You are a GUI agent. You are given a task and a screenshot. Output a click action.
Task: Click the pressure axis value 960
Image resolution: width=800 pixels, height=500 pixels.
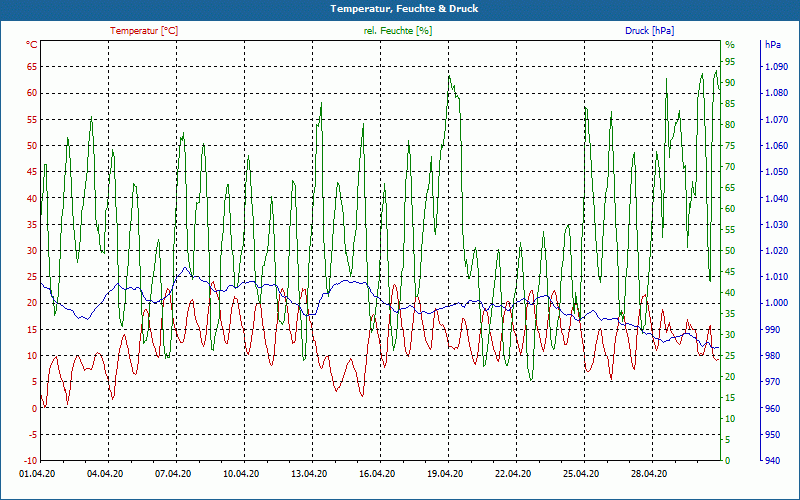pyautogui.click(x=772, y=408)
